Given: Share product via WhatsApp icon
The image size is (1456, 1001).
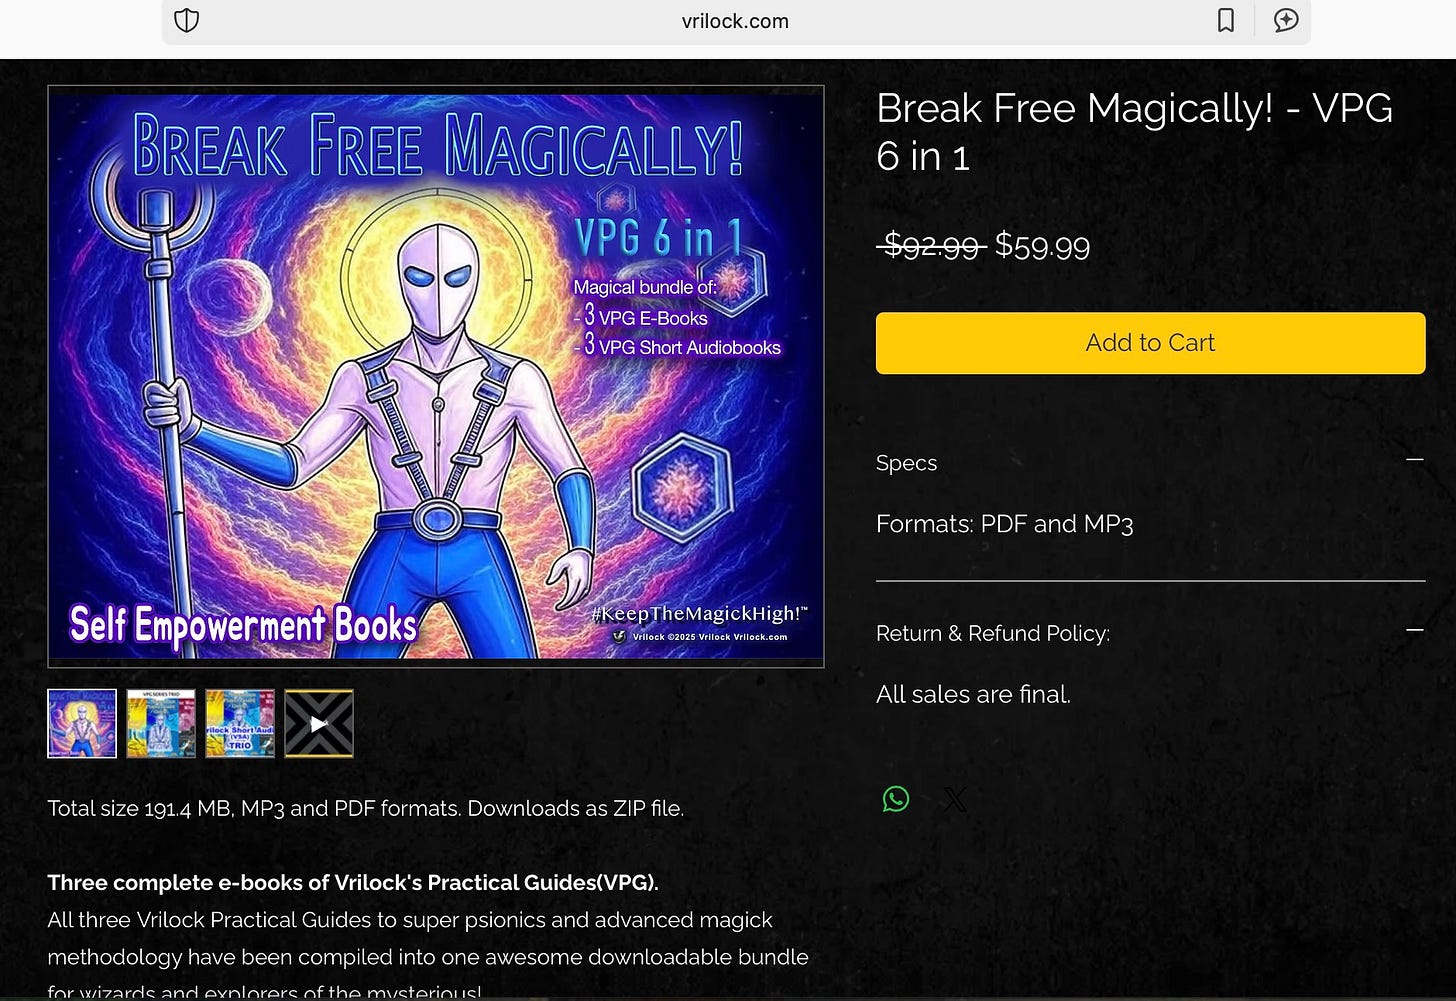Looking at the screenshot, I should (x=896, y=799).
